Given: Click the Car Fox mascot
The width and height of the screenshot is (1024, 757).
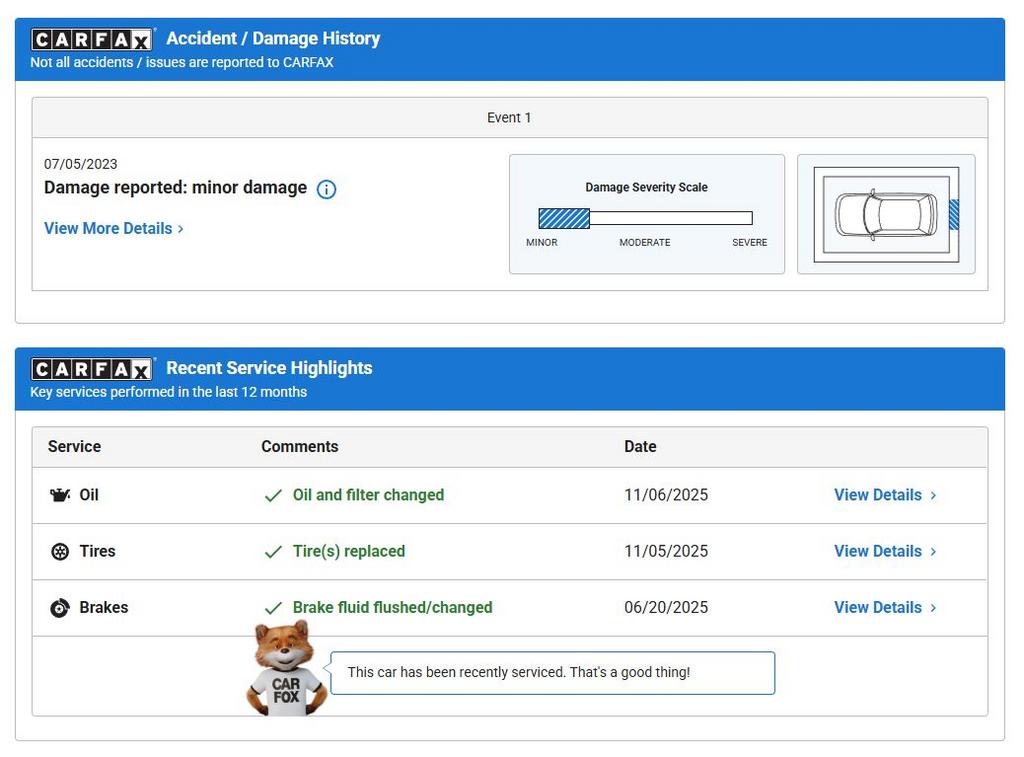Looking at the screenshot, I should pyautogui.click(x=286, y=668).
